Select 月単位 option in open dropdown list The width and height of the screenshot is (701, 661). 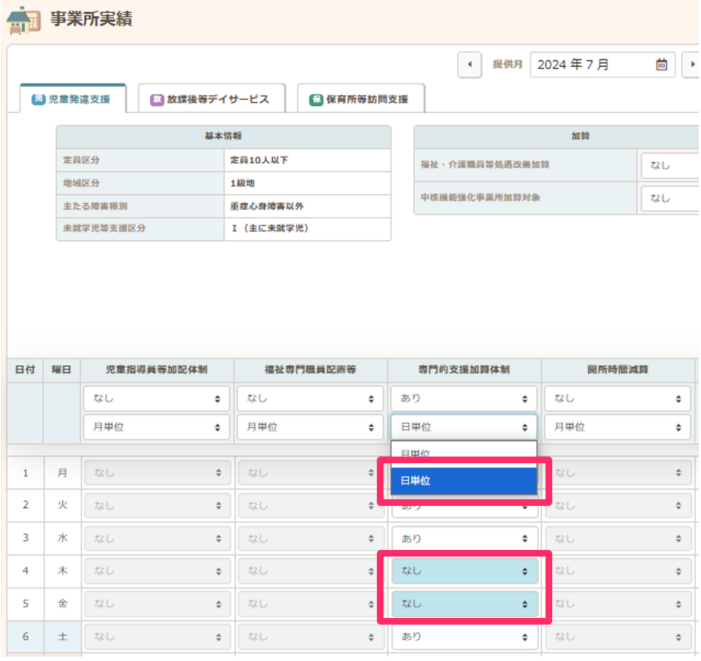[x=463, y=454]
